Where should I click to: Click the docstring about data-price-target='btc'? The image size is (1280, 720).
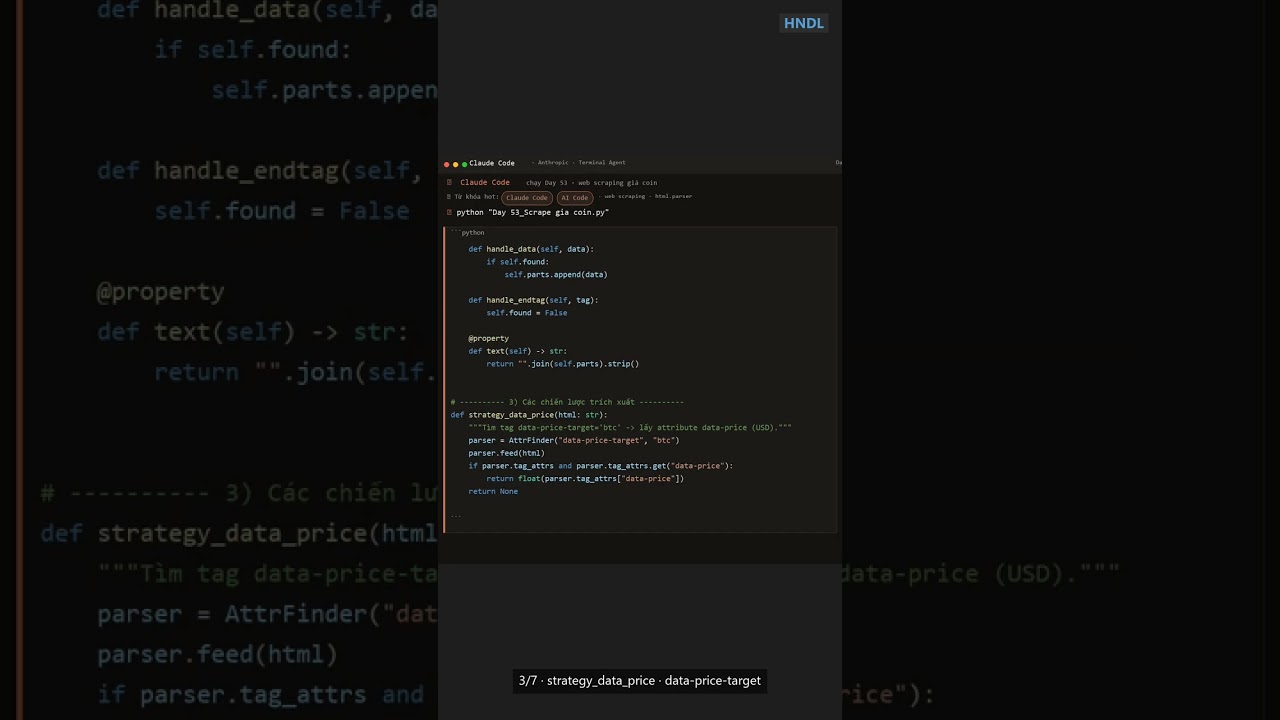pos(630,428)
